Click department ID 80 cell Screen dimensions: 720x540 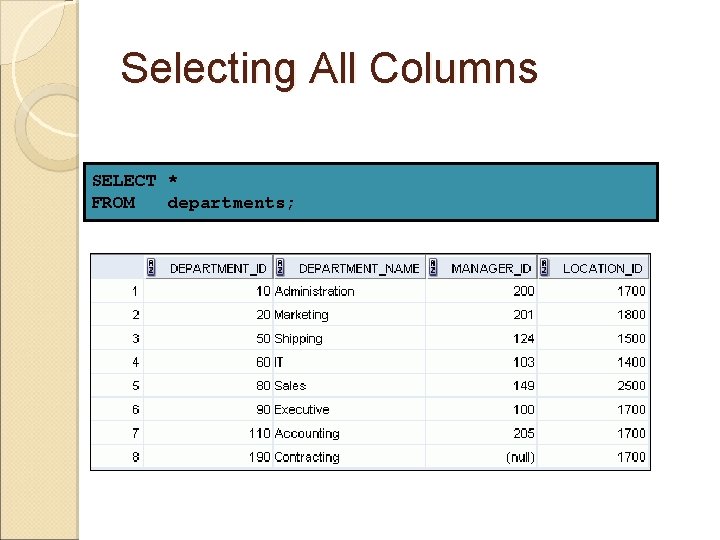point(208,386)
